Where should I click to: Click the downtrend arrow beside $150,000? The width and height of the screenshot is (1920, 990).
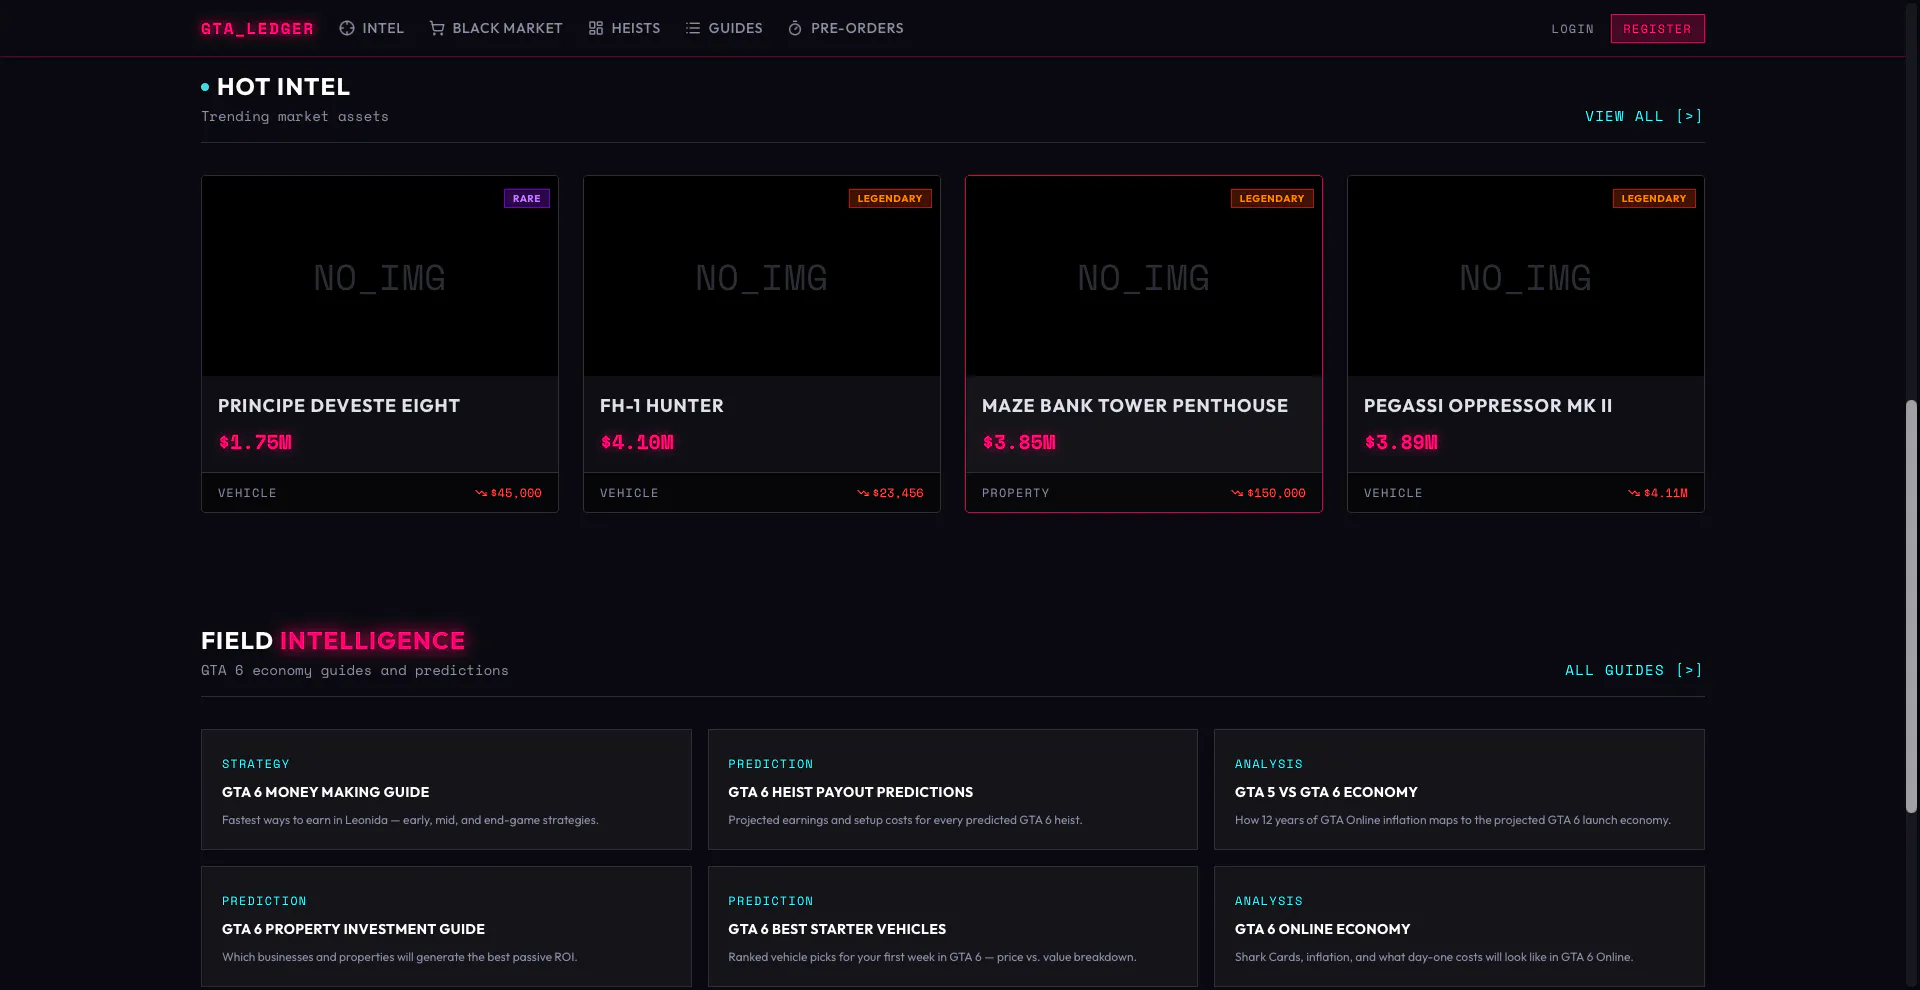click(1237, 493)
